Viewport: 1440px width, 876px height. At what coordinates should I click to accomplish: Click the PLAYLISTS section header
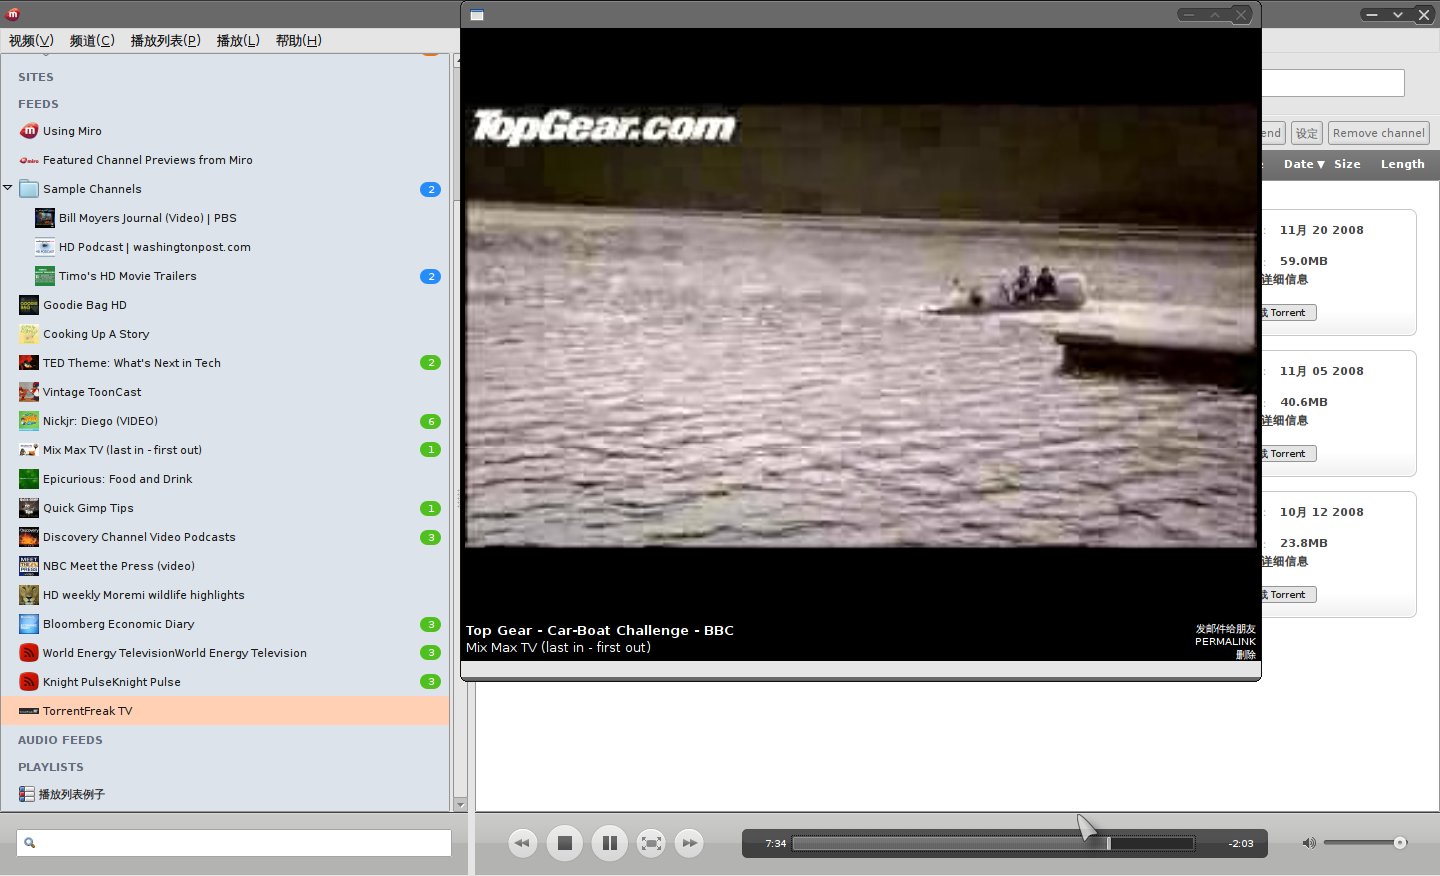coord(51,767)
